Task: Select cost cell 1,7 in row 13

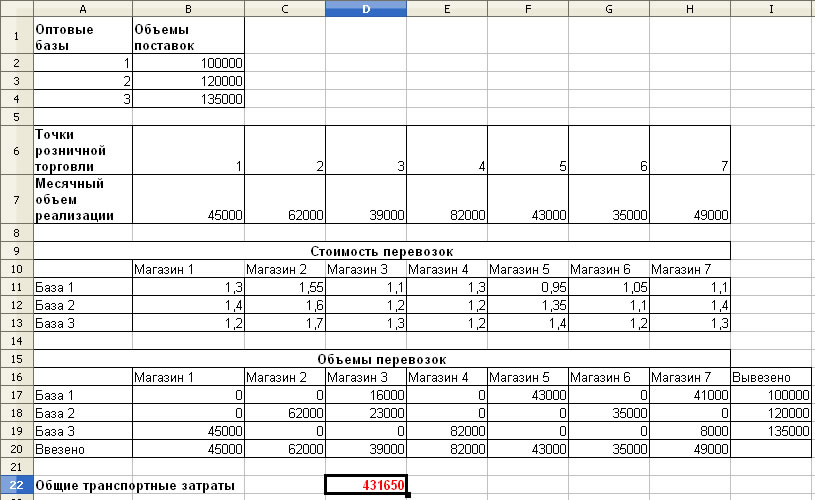Action: (x=285, y=323)
